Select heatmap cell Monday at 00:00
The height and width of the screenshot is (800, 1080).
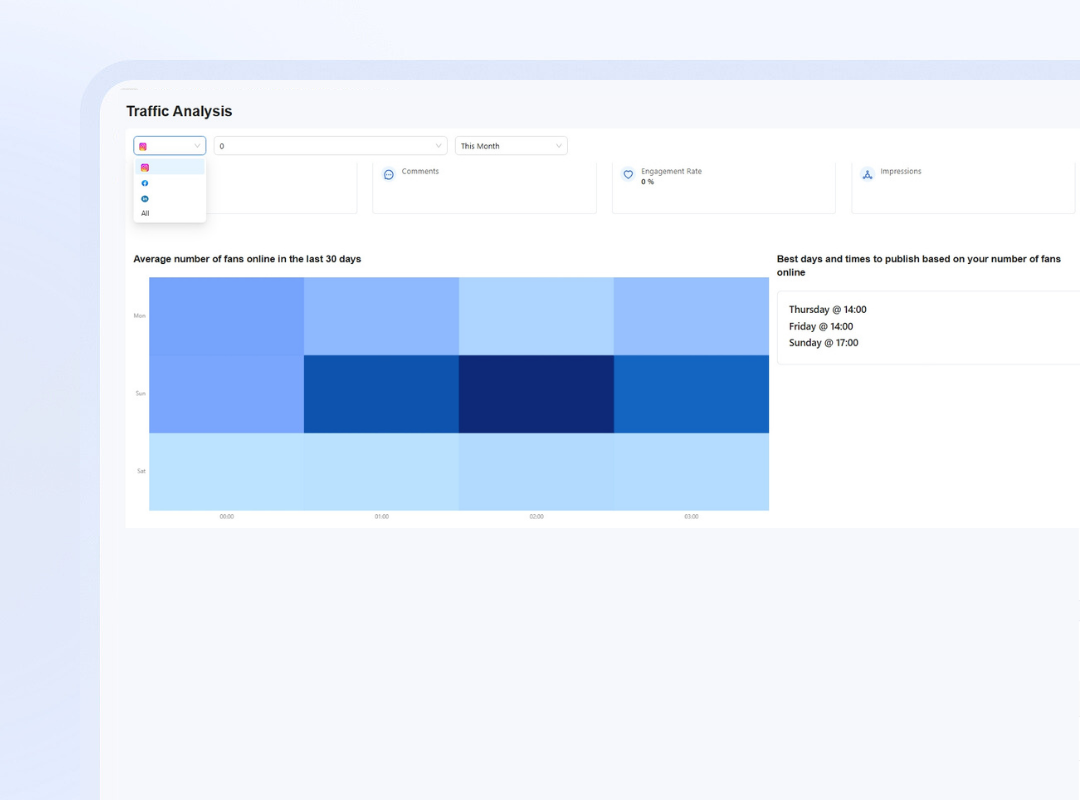click(x=227, y=316)
